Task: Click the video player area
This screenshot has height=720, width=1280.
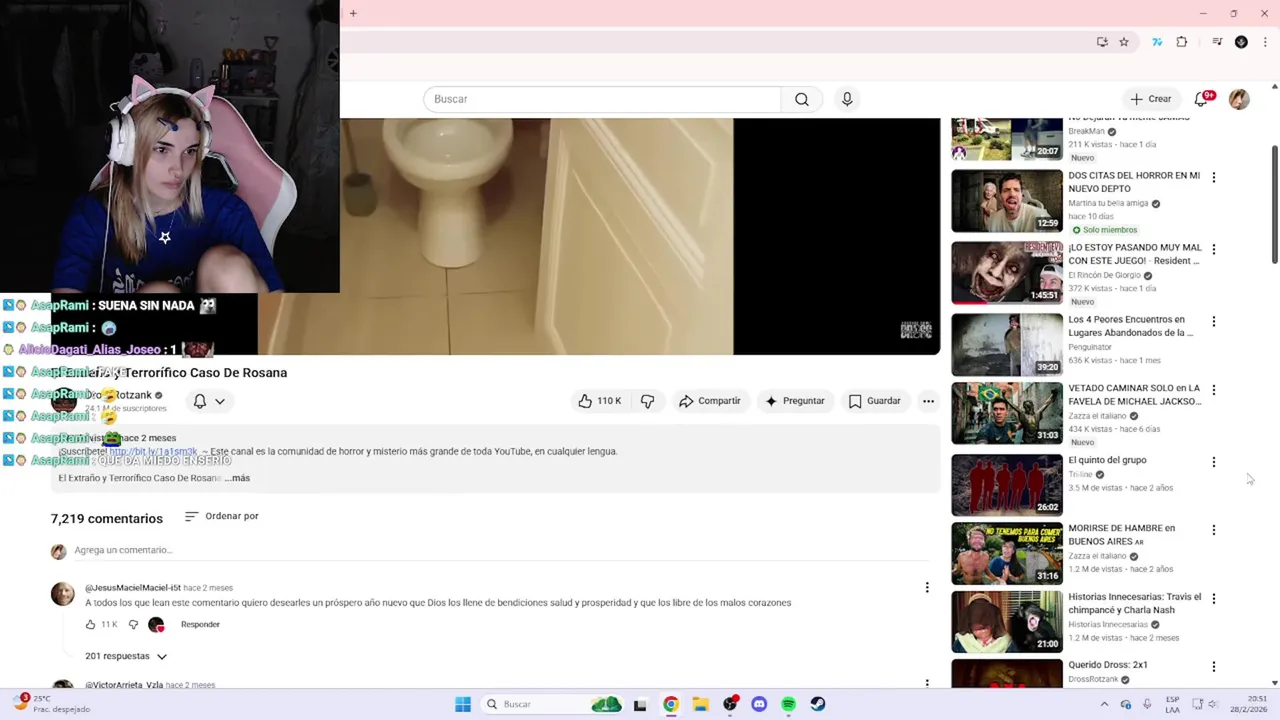Action: tap(640, 236)
